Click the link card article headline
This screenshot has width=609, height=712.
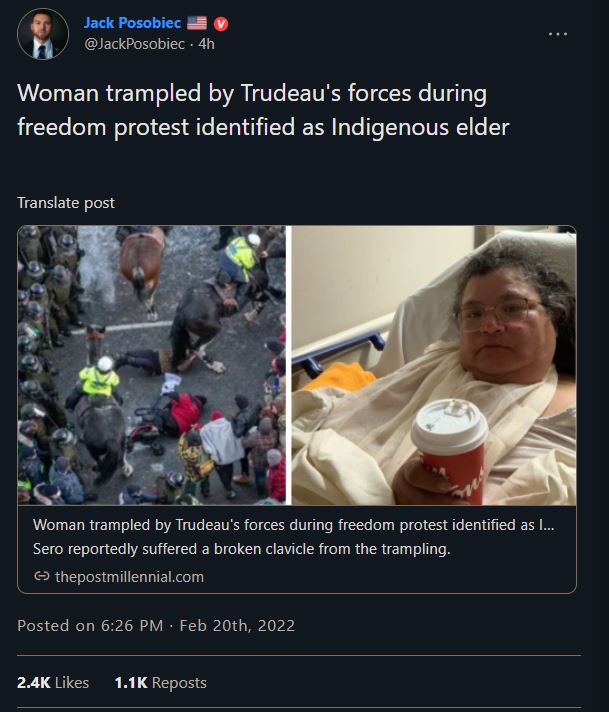(293, 525)
